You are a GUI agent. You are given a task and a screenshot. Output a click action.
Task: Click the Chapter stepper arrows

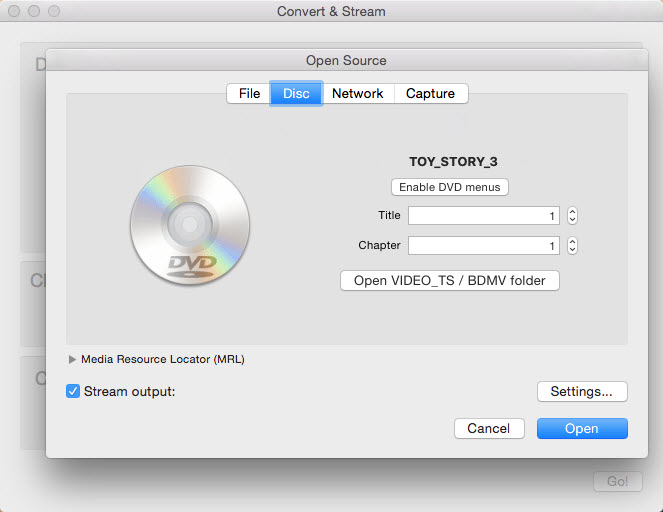[x=572, y=245]
